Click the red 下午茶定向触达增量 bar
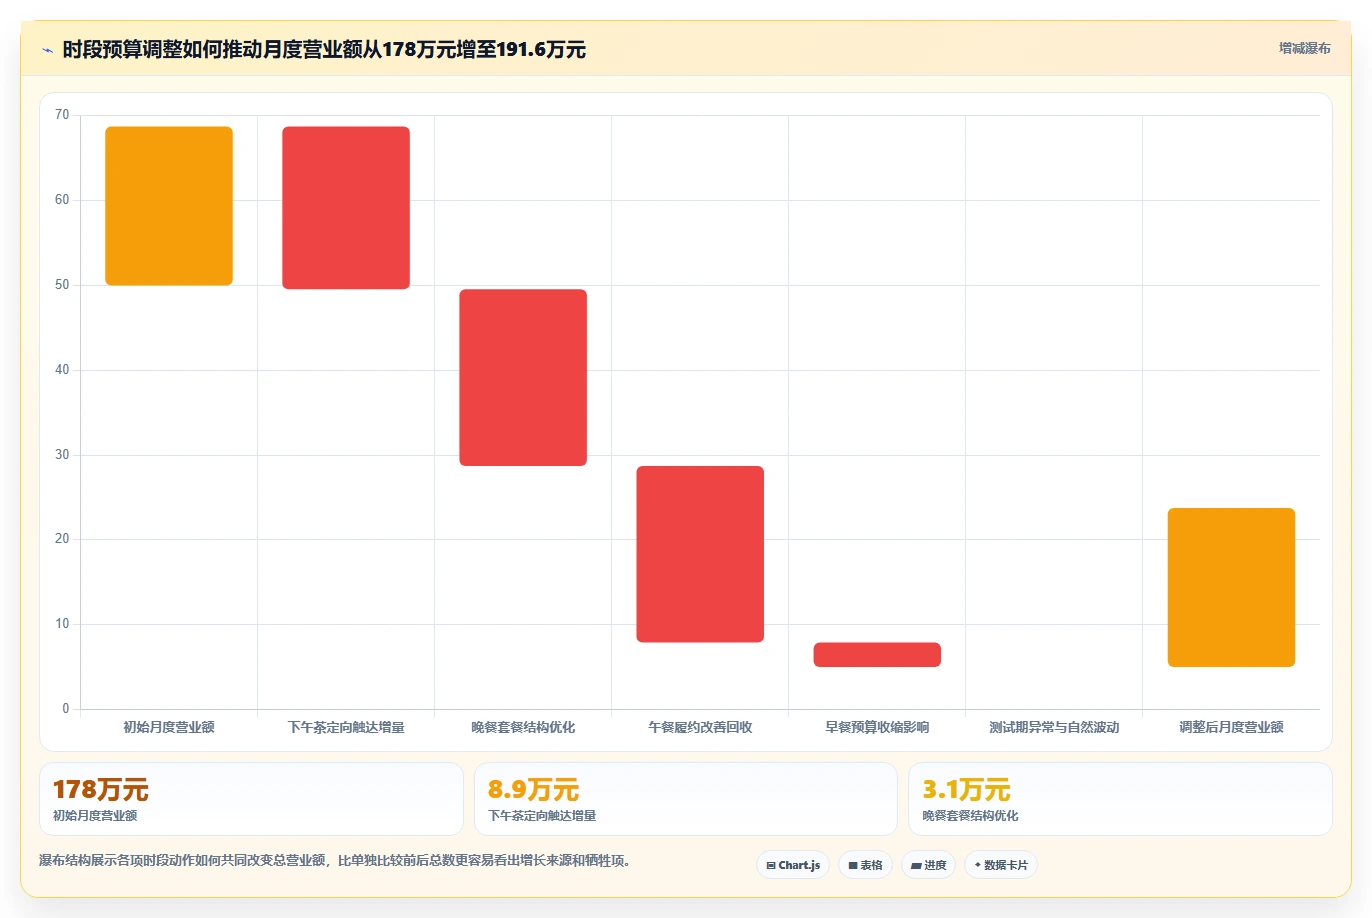 tap(346, 208)
